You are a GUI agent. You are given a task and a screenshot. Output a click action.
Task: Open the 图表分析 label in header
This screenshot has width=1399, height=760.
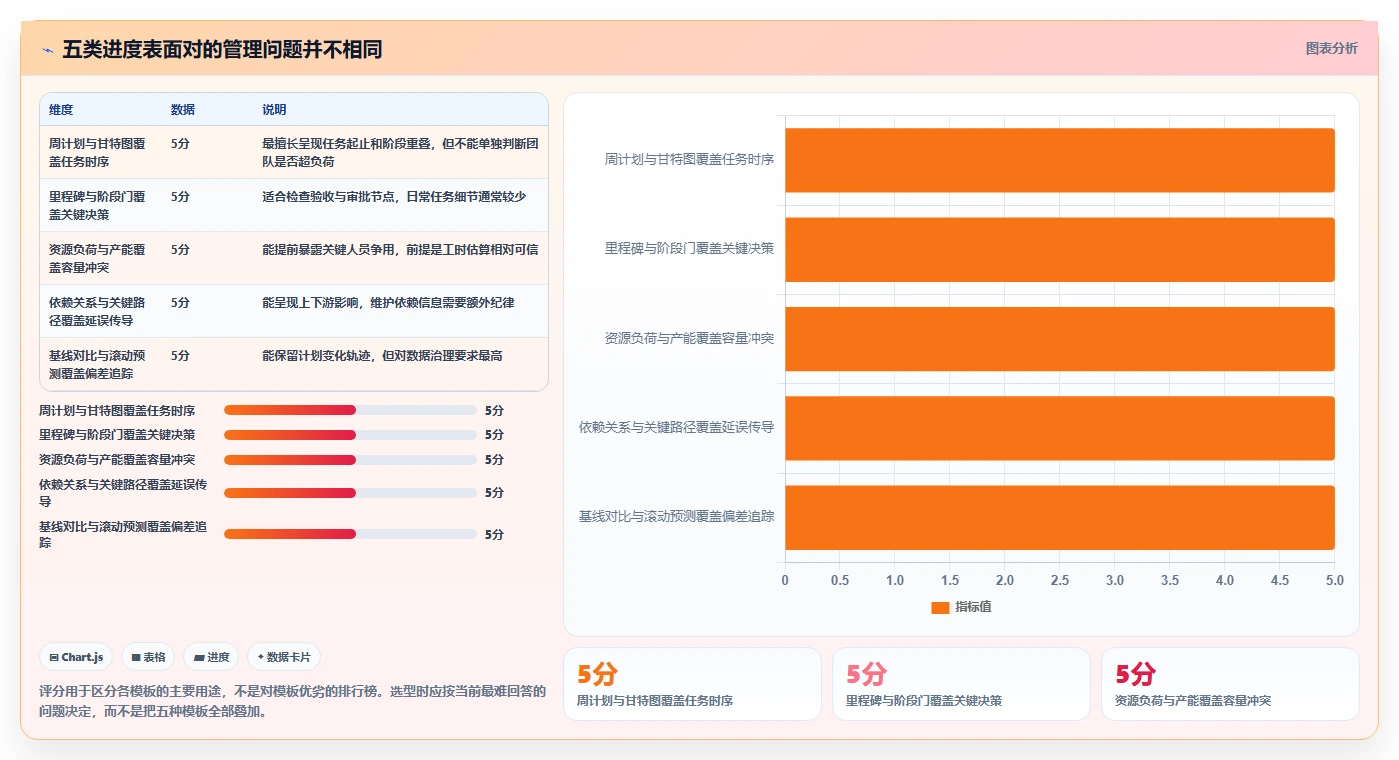point(1331,48)
